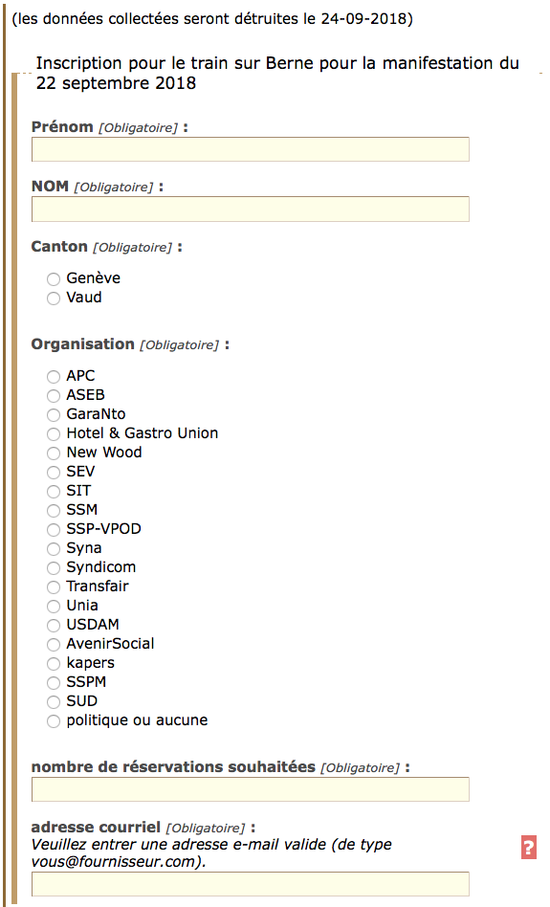The width and height of the screenshot is (550, 907).
Task: Select the New Wood option
Action: point(53,454)
